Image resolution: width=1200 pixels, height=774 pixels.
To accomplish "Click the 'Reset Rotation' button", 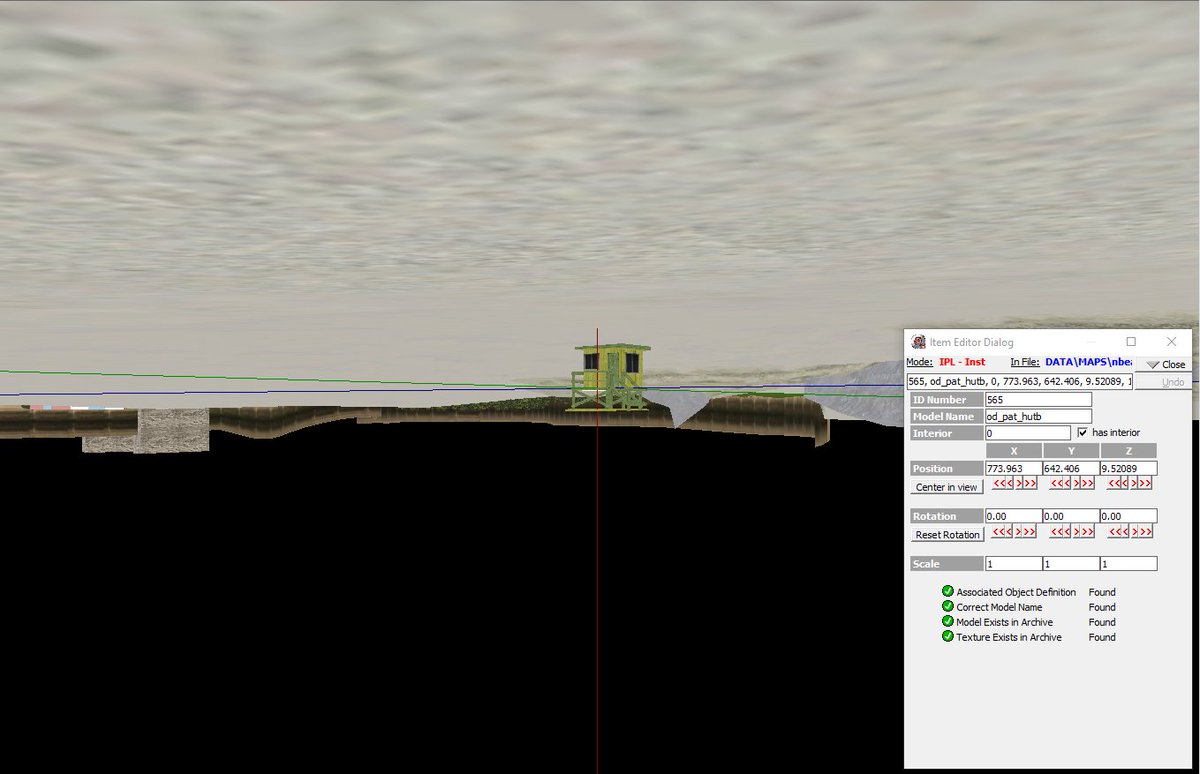I will [x=947, y=535].
